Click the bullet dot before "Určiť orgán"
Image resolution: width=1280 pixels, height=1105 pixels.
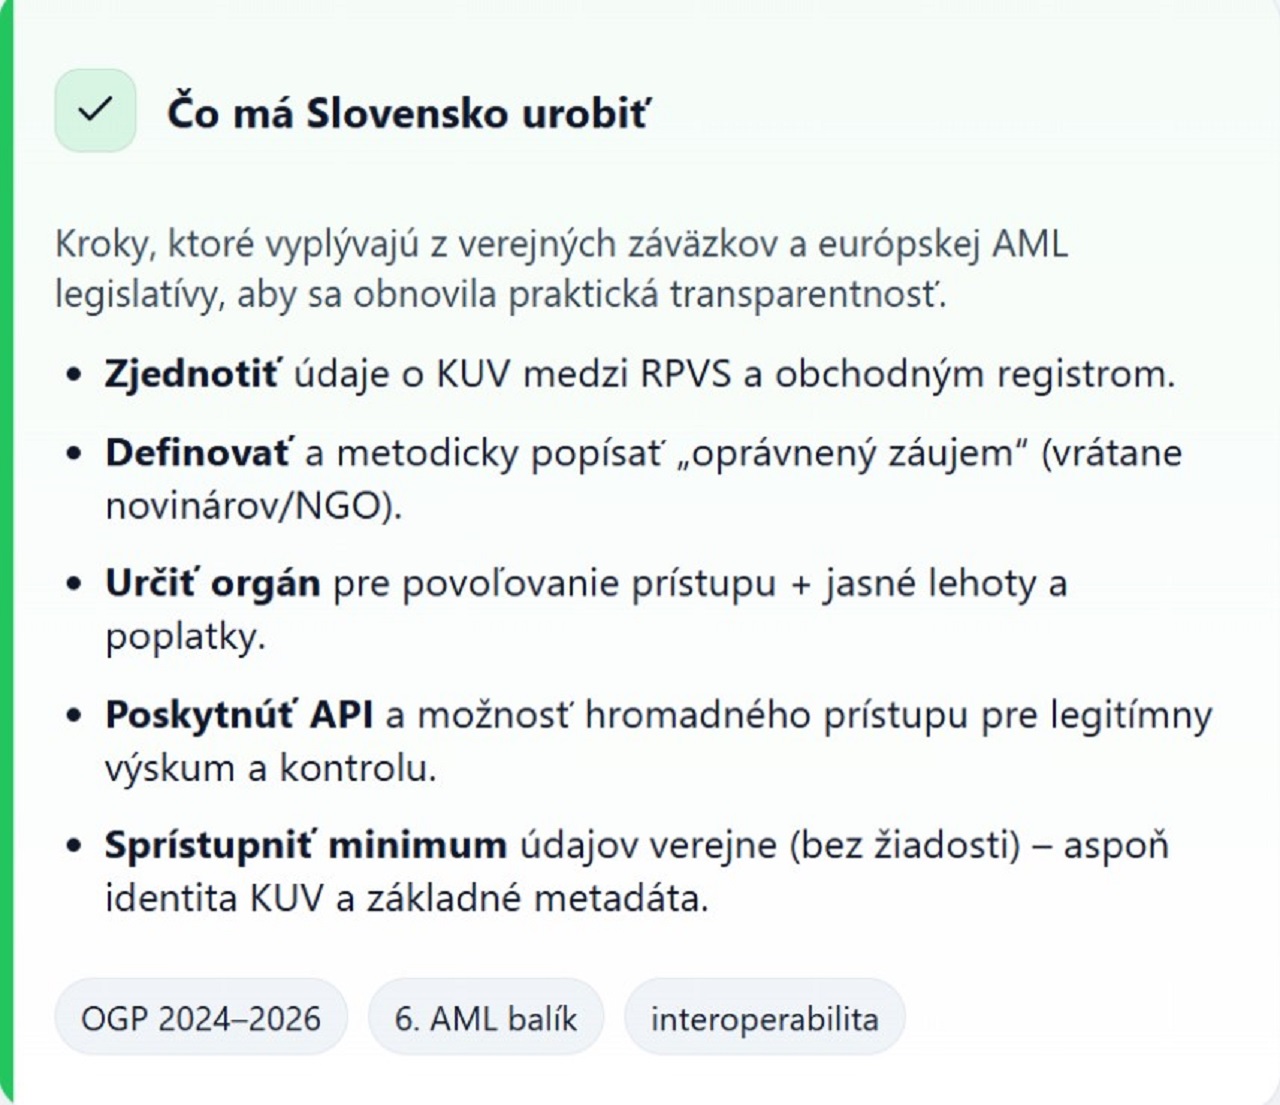point(73,584)
